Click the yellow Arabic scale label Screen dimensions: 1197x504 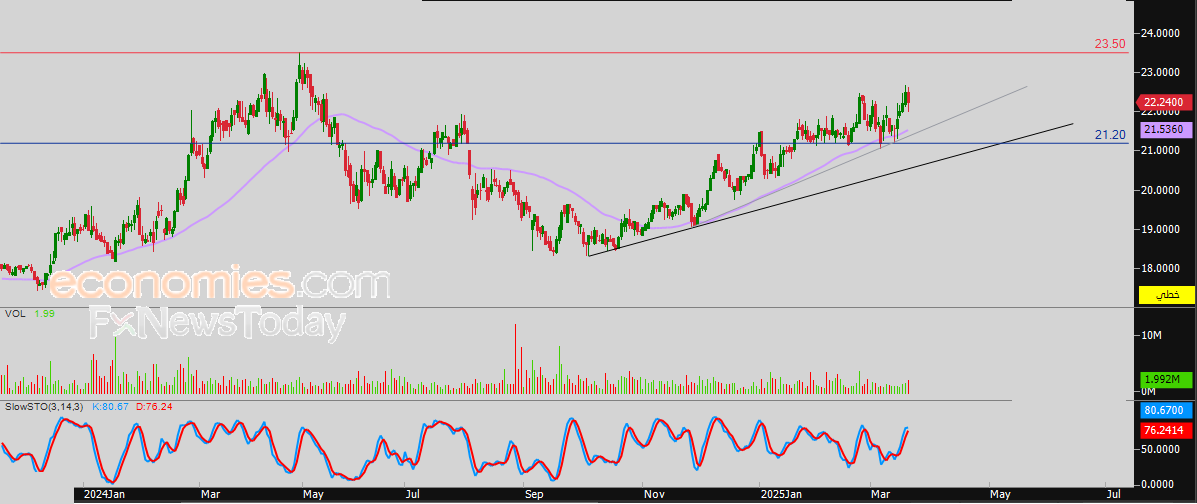1165,295
